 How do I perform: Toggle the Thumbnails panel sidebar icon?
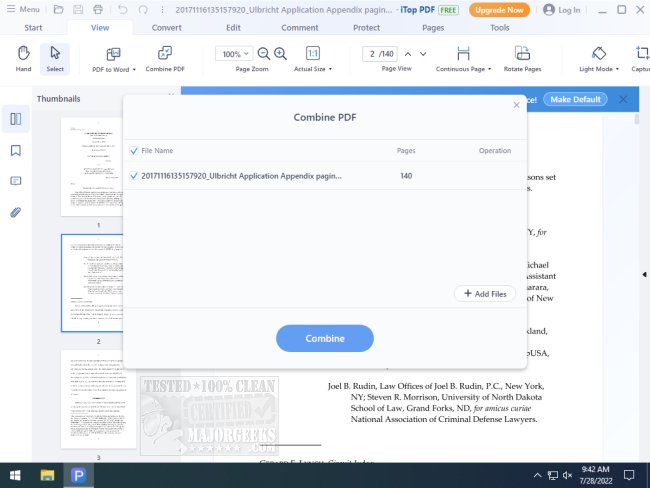pos(16,119)
